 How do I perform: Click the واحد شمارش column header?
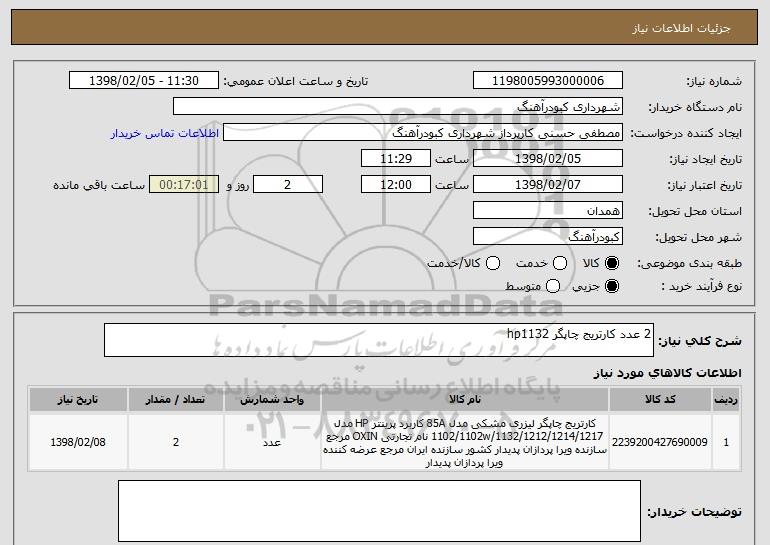272,400
